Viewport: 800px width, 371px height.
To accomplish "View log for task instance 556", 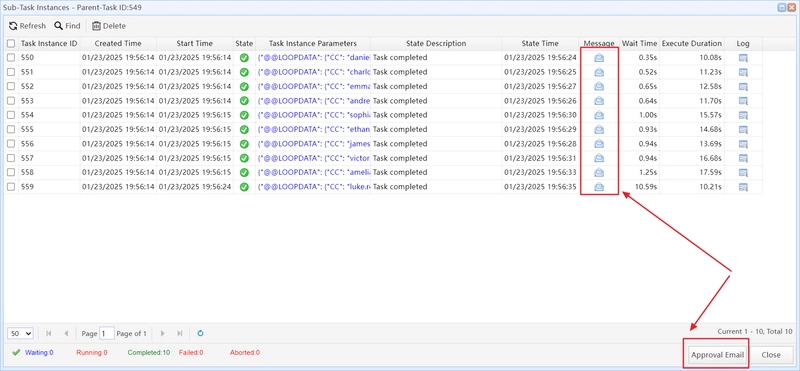I will [x=743, y=144].
